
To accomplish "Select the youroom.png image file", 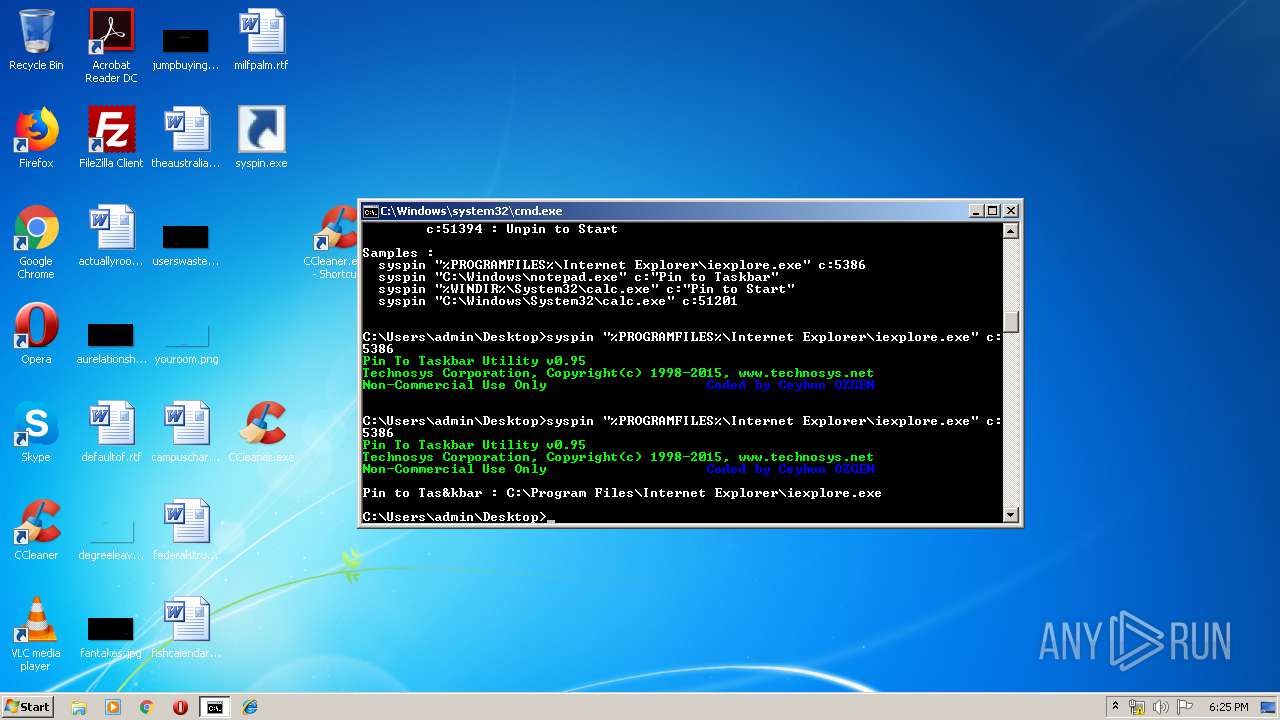I will pos(186,342).
